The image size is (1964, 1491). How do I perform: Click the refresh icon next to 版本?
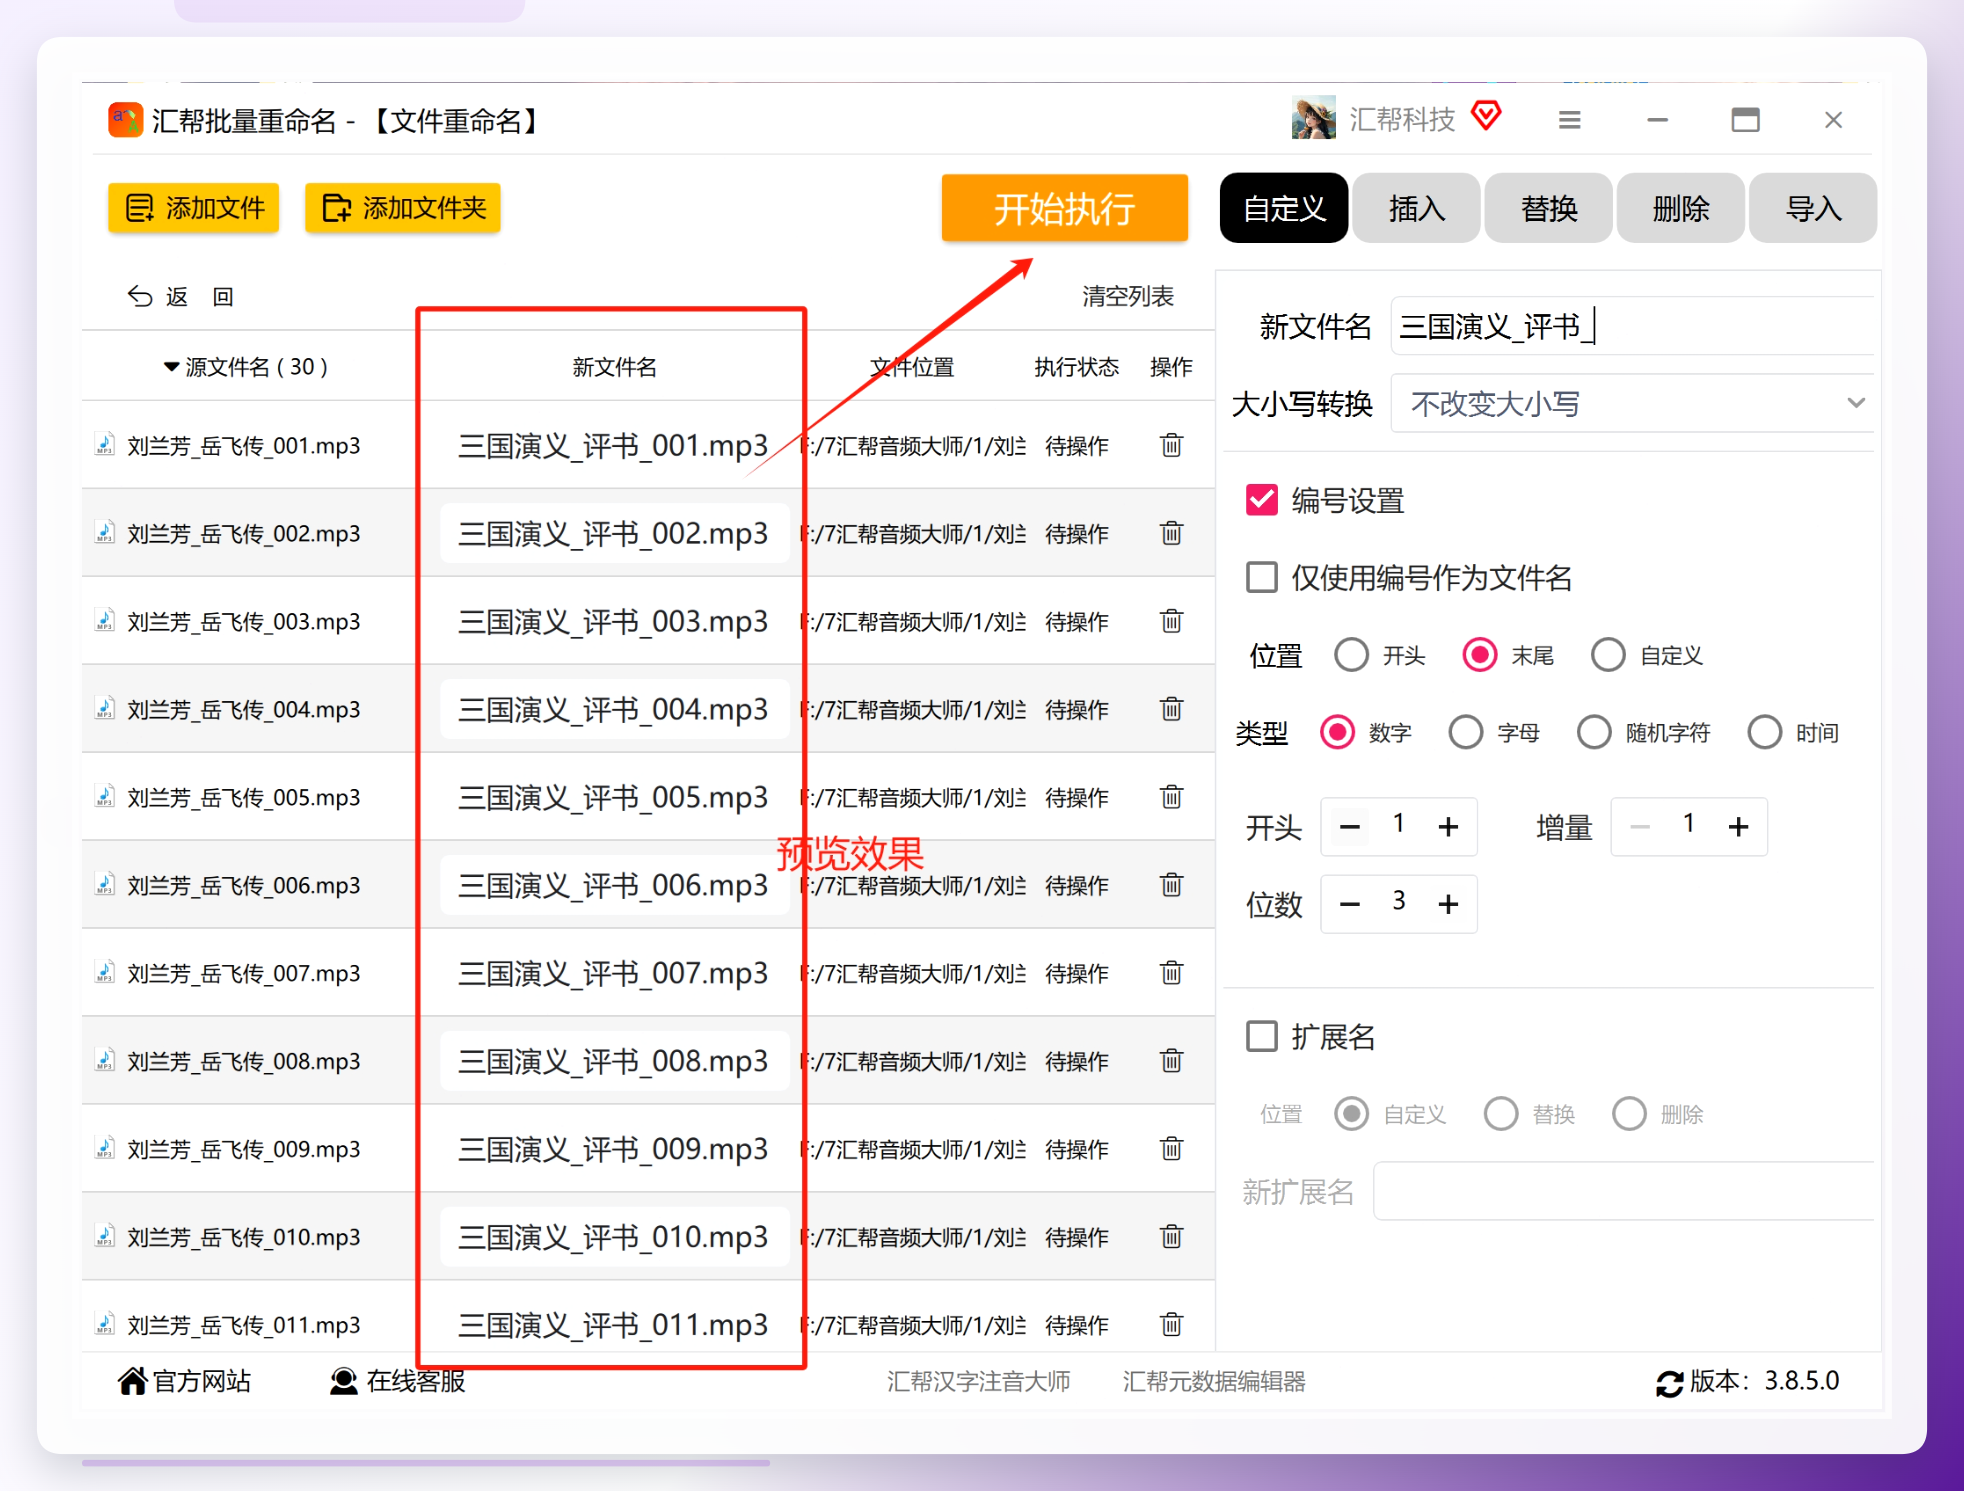(1669, 1383)
